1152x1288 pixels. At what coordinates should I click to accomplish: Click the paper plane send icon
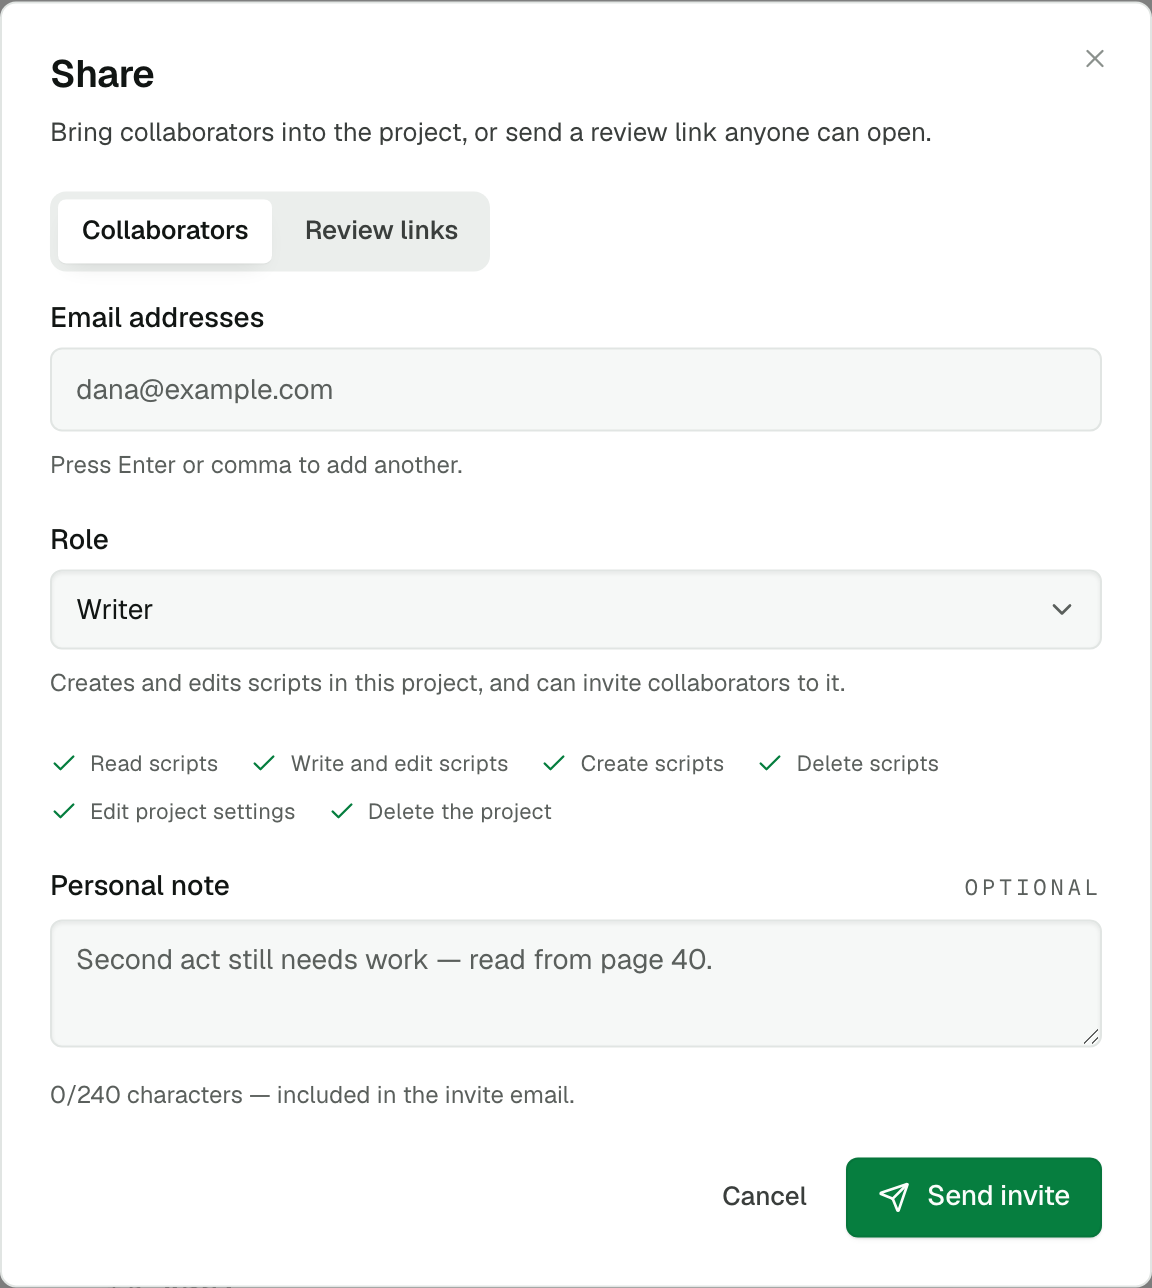[x=894, y=1197]
